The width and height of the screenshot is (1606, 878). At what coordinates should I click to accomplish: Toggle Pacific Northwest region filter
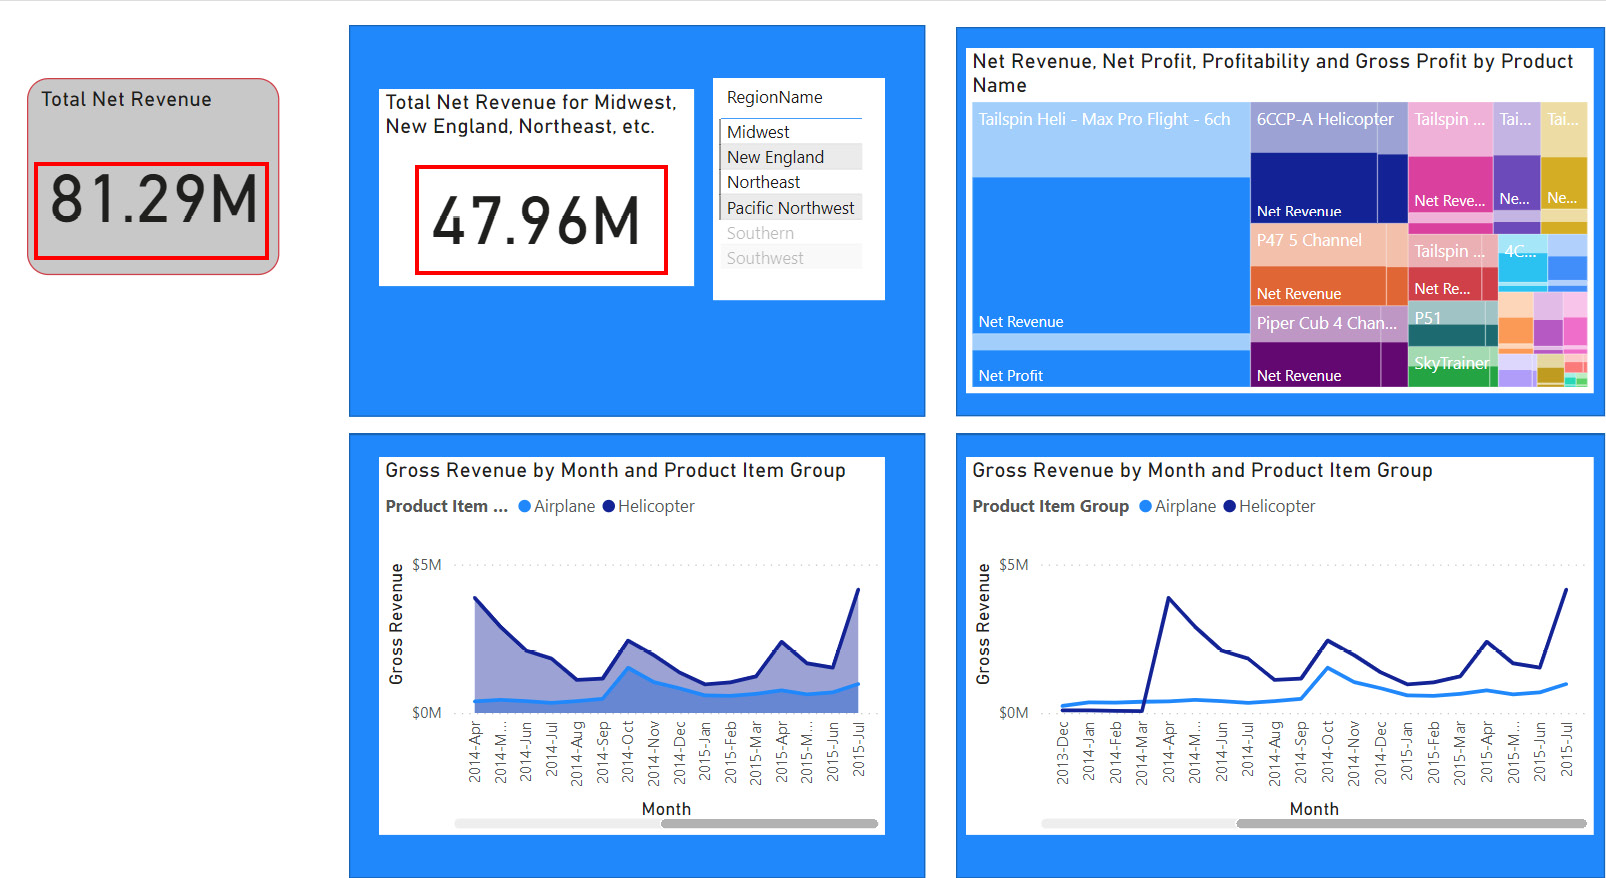[x=790, y=208]
